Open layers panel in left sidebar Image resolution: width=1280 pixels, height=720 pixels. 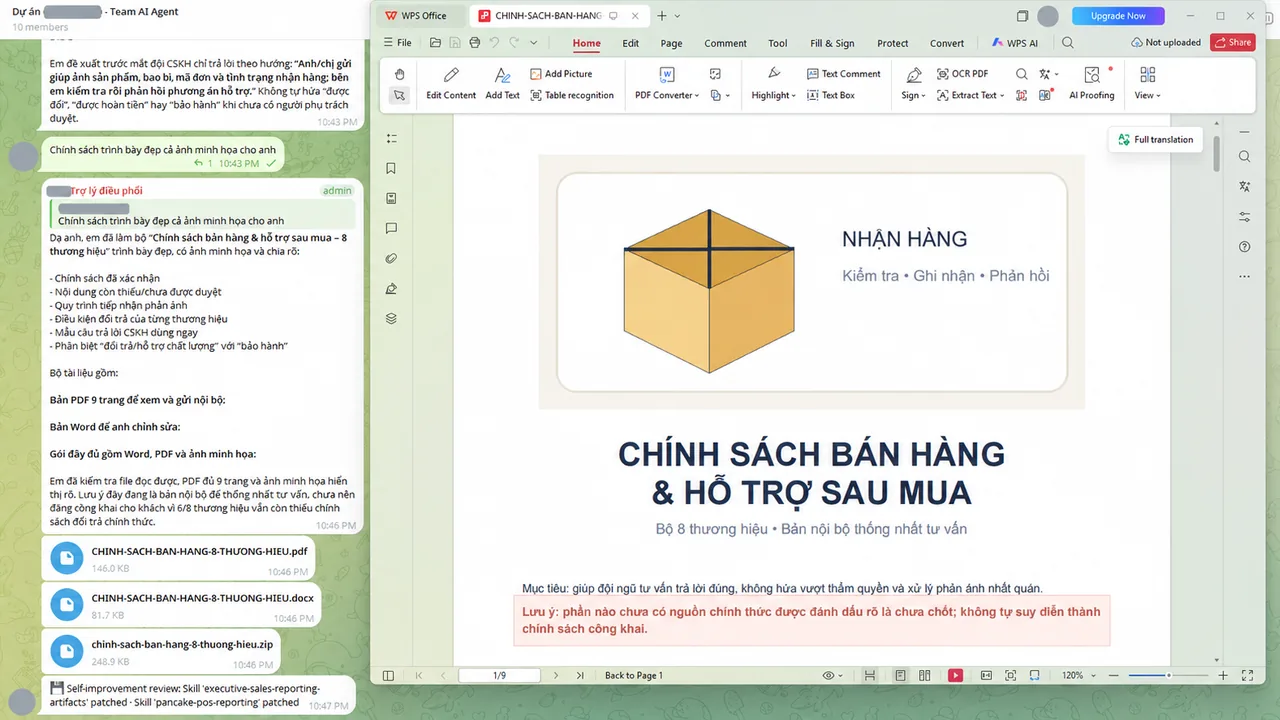pos(391,318)
